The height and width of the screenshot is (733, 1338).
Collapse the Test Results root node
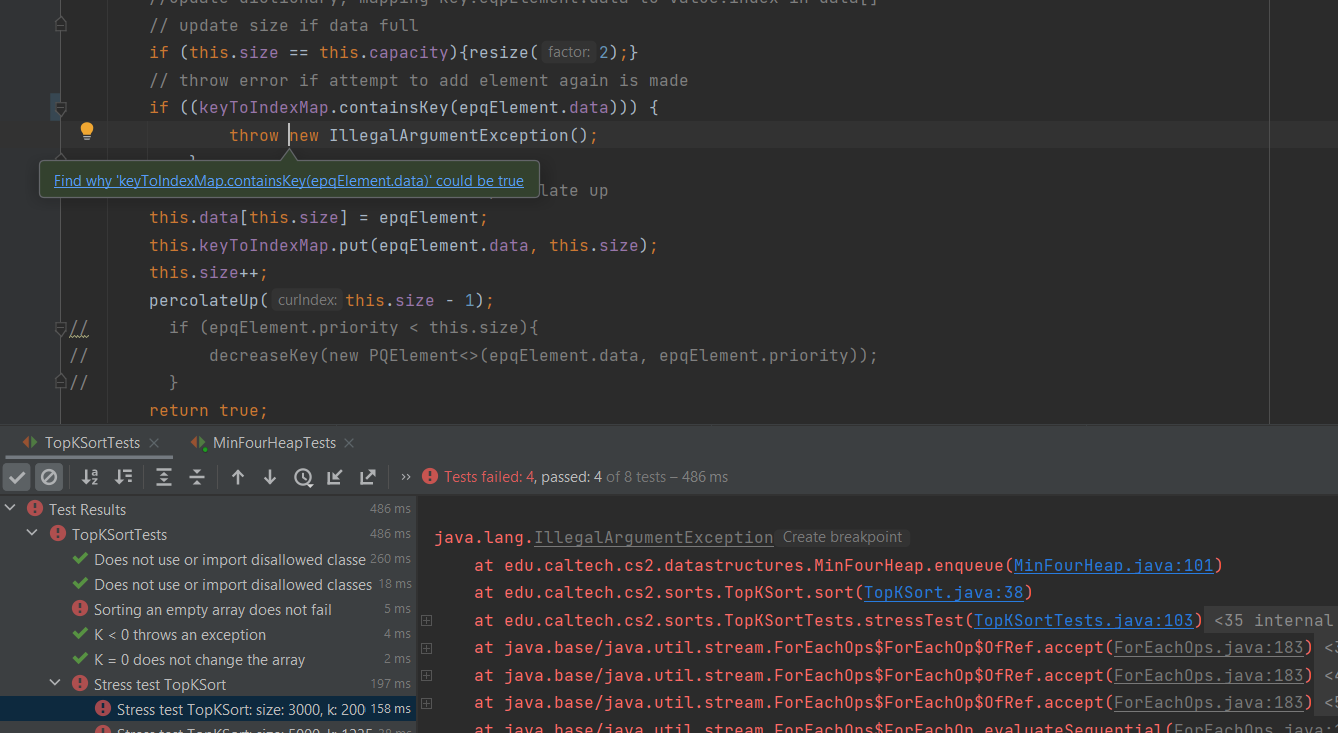[11, 509]
